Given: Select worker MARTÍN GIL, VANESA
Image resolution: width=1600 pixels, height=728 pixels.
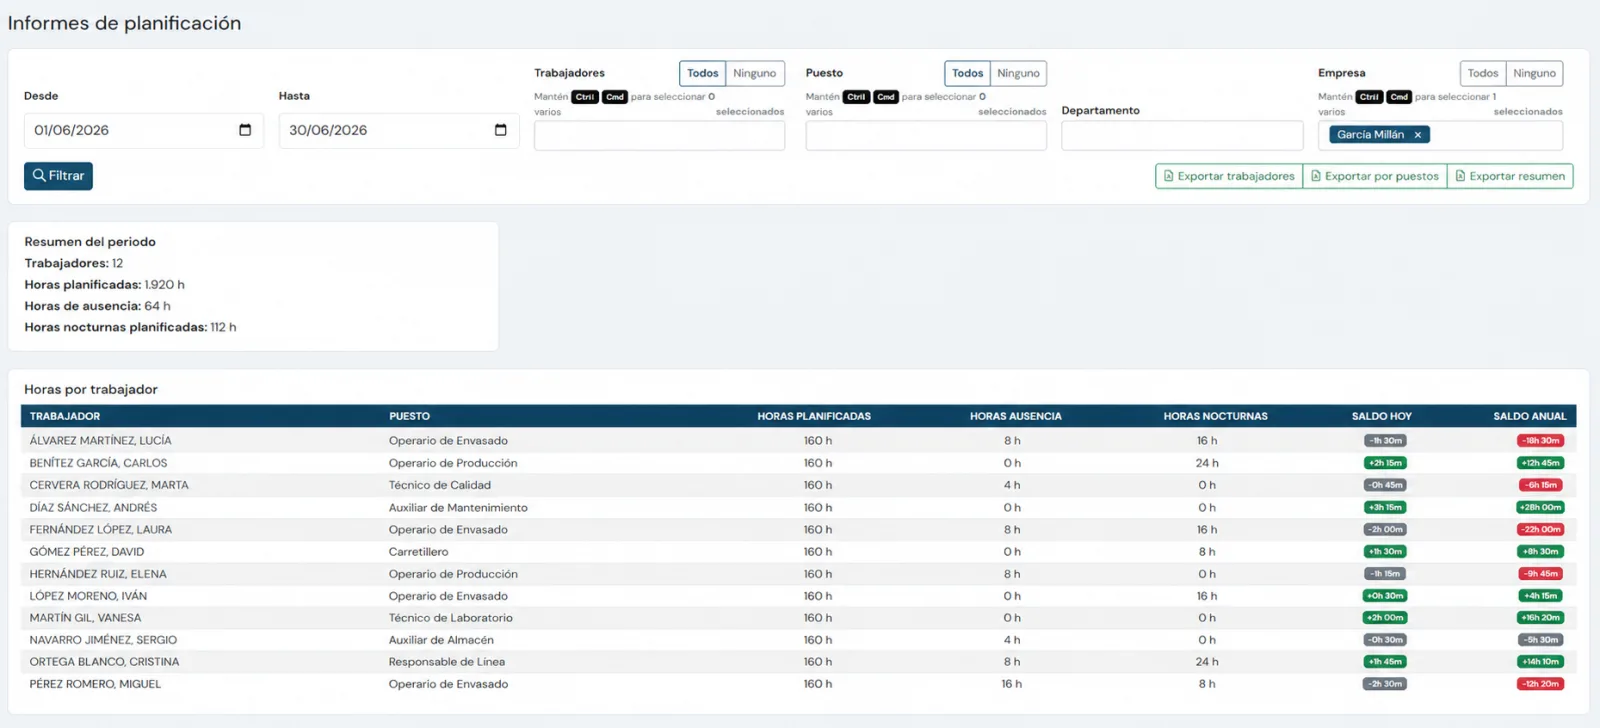Looking at the screenshot, I should pos(85,618).
